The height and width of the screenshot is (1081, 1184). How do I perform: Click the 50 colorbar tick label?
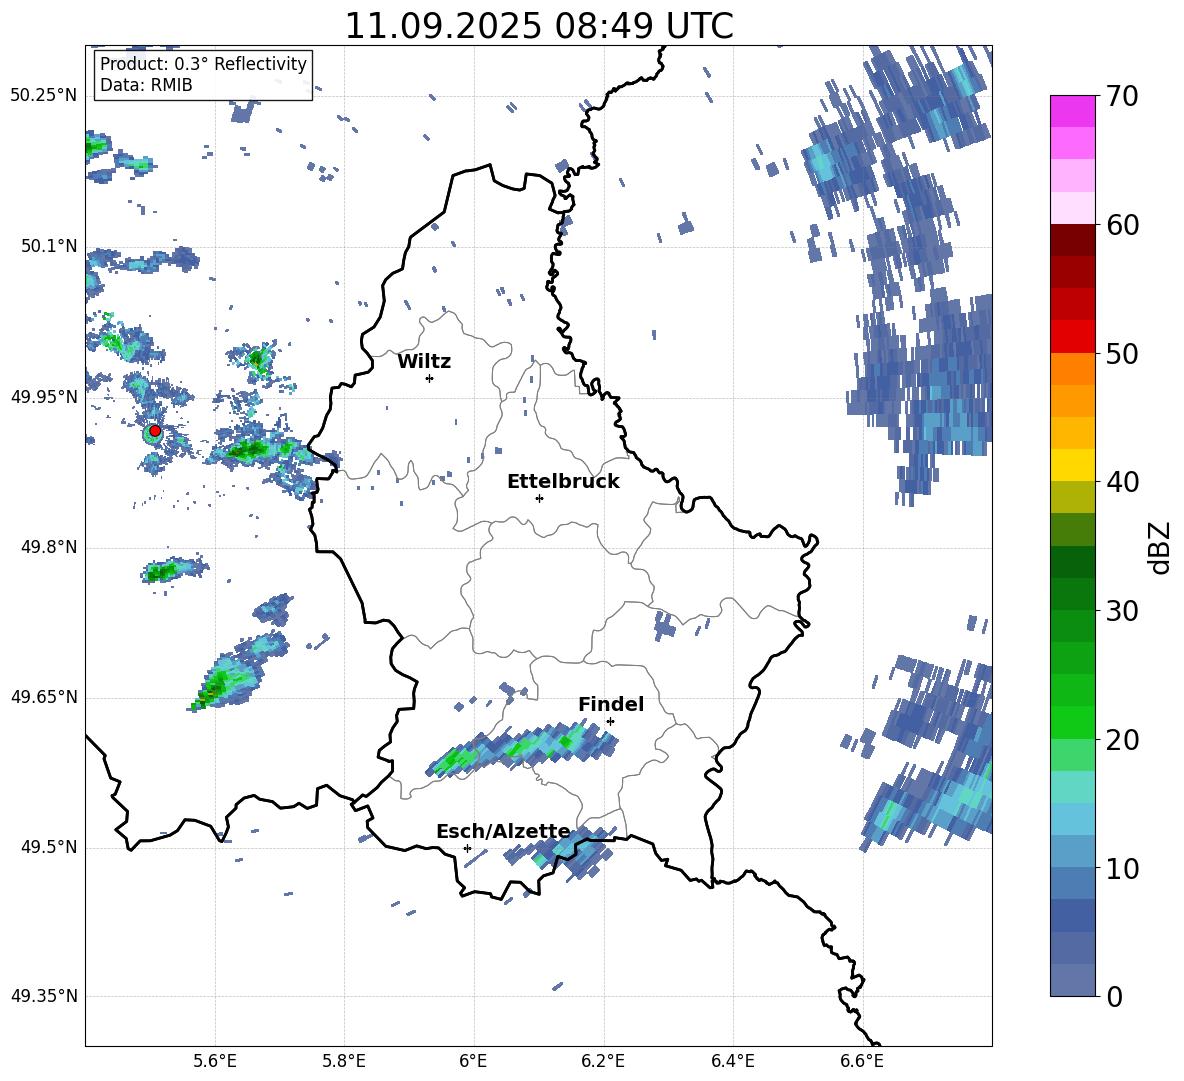pyautogui.click(x=1121, y=354)
